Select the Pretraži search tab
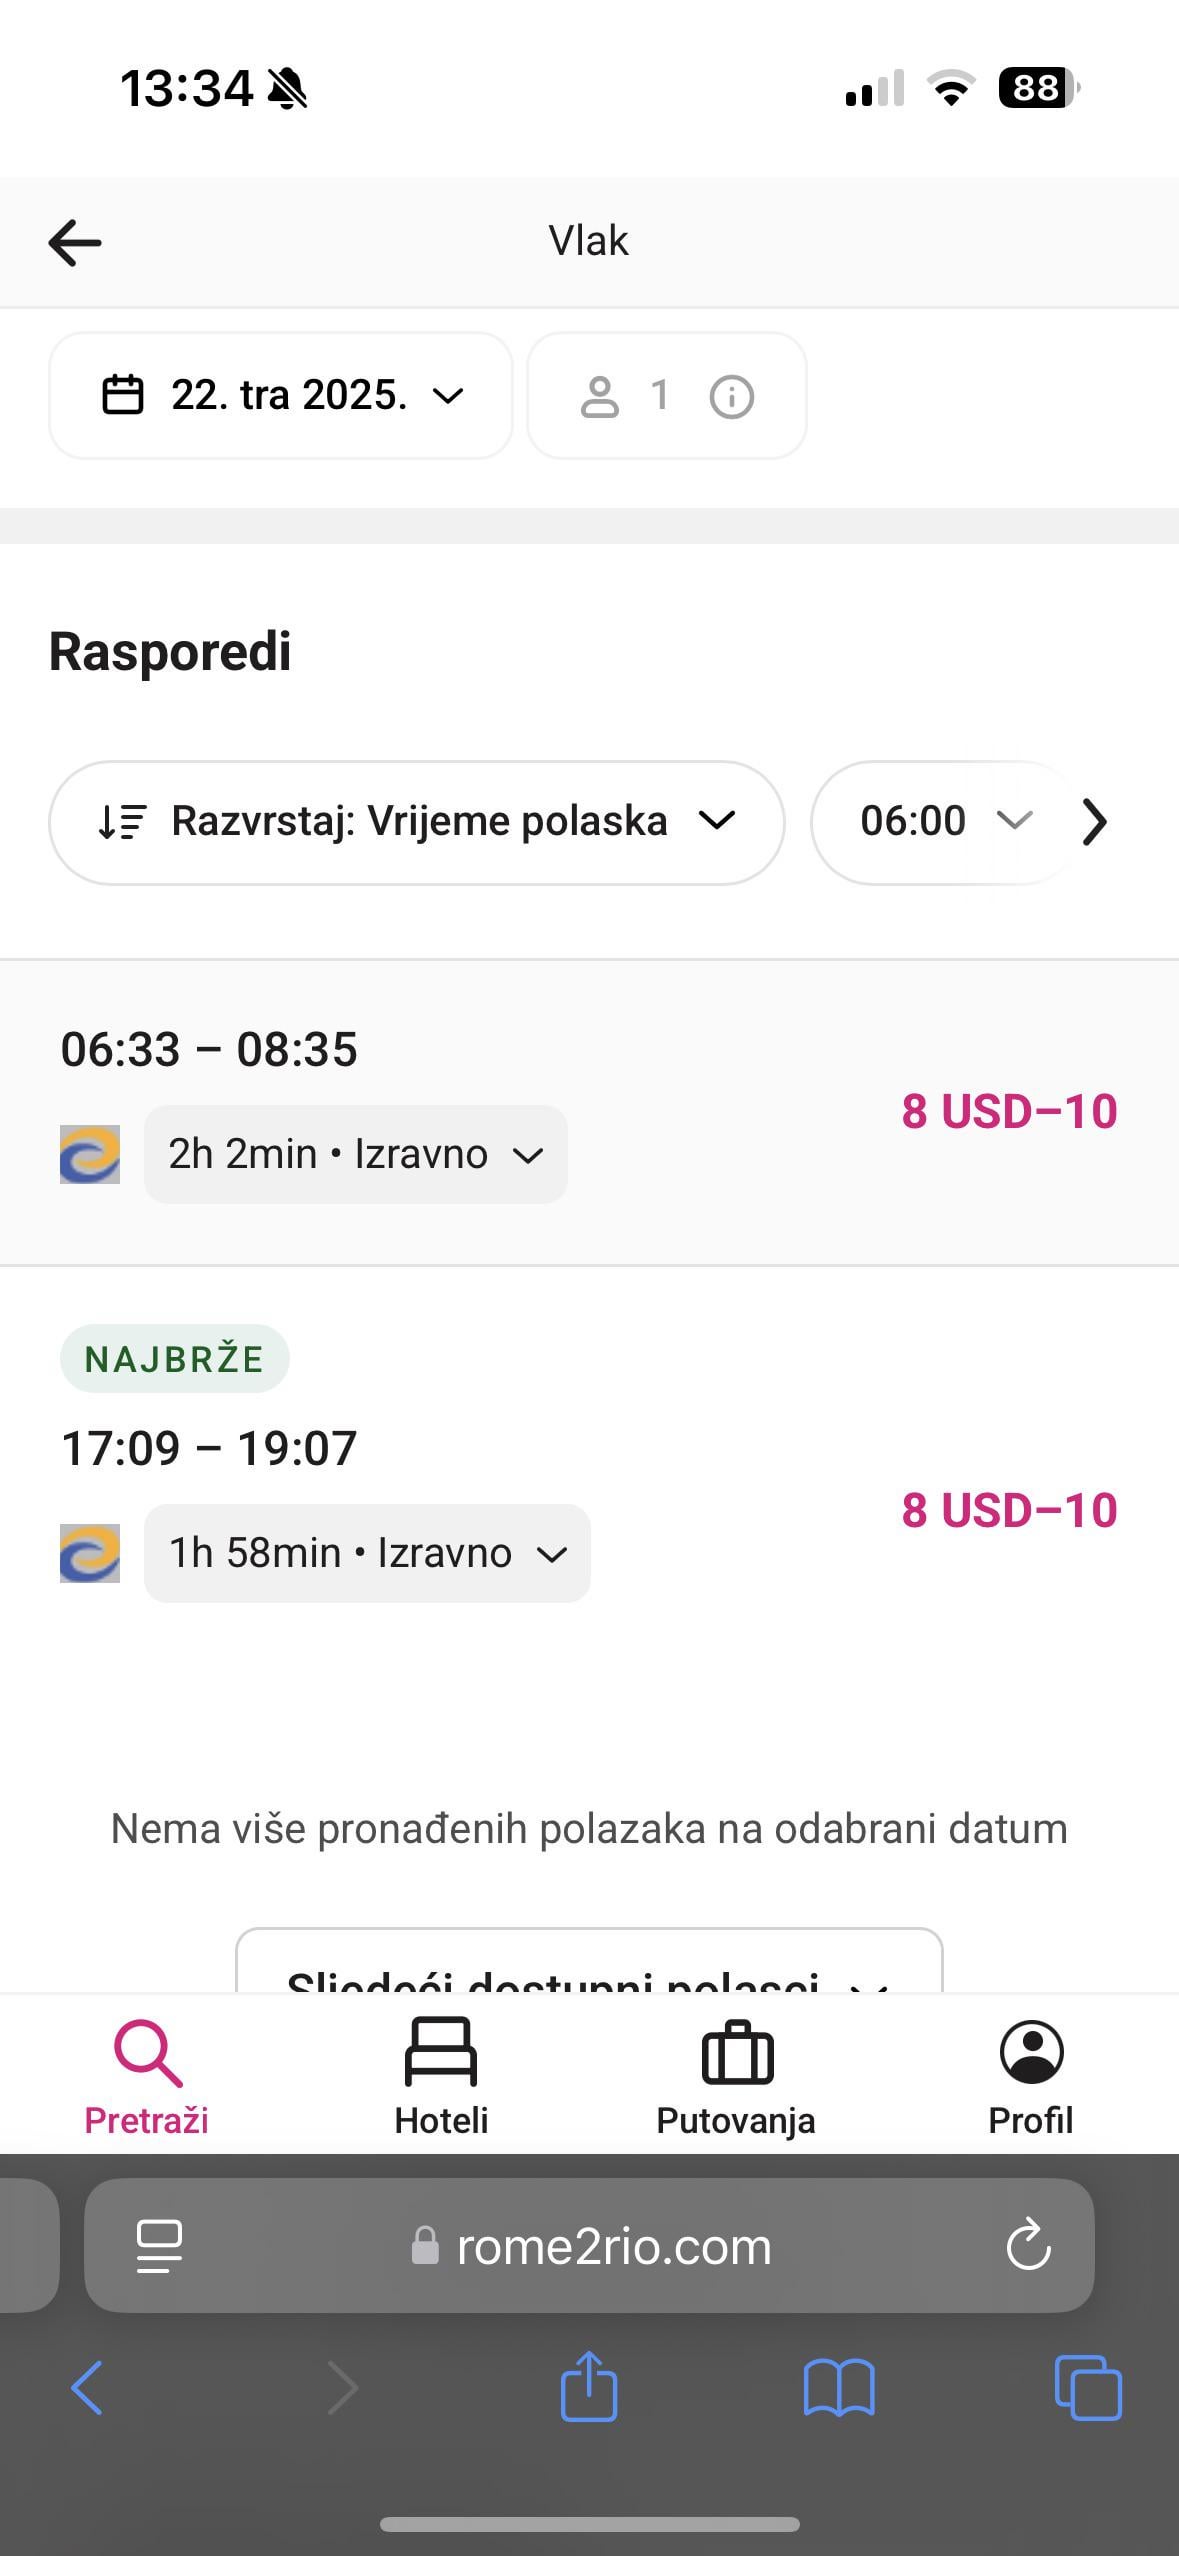The width and height of the screenshot is (1179, 2556). pyautogui.click(x=147, y=2076)
